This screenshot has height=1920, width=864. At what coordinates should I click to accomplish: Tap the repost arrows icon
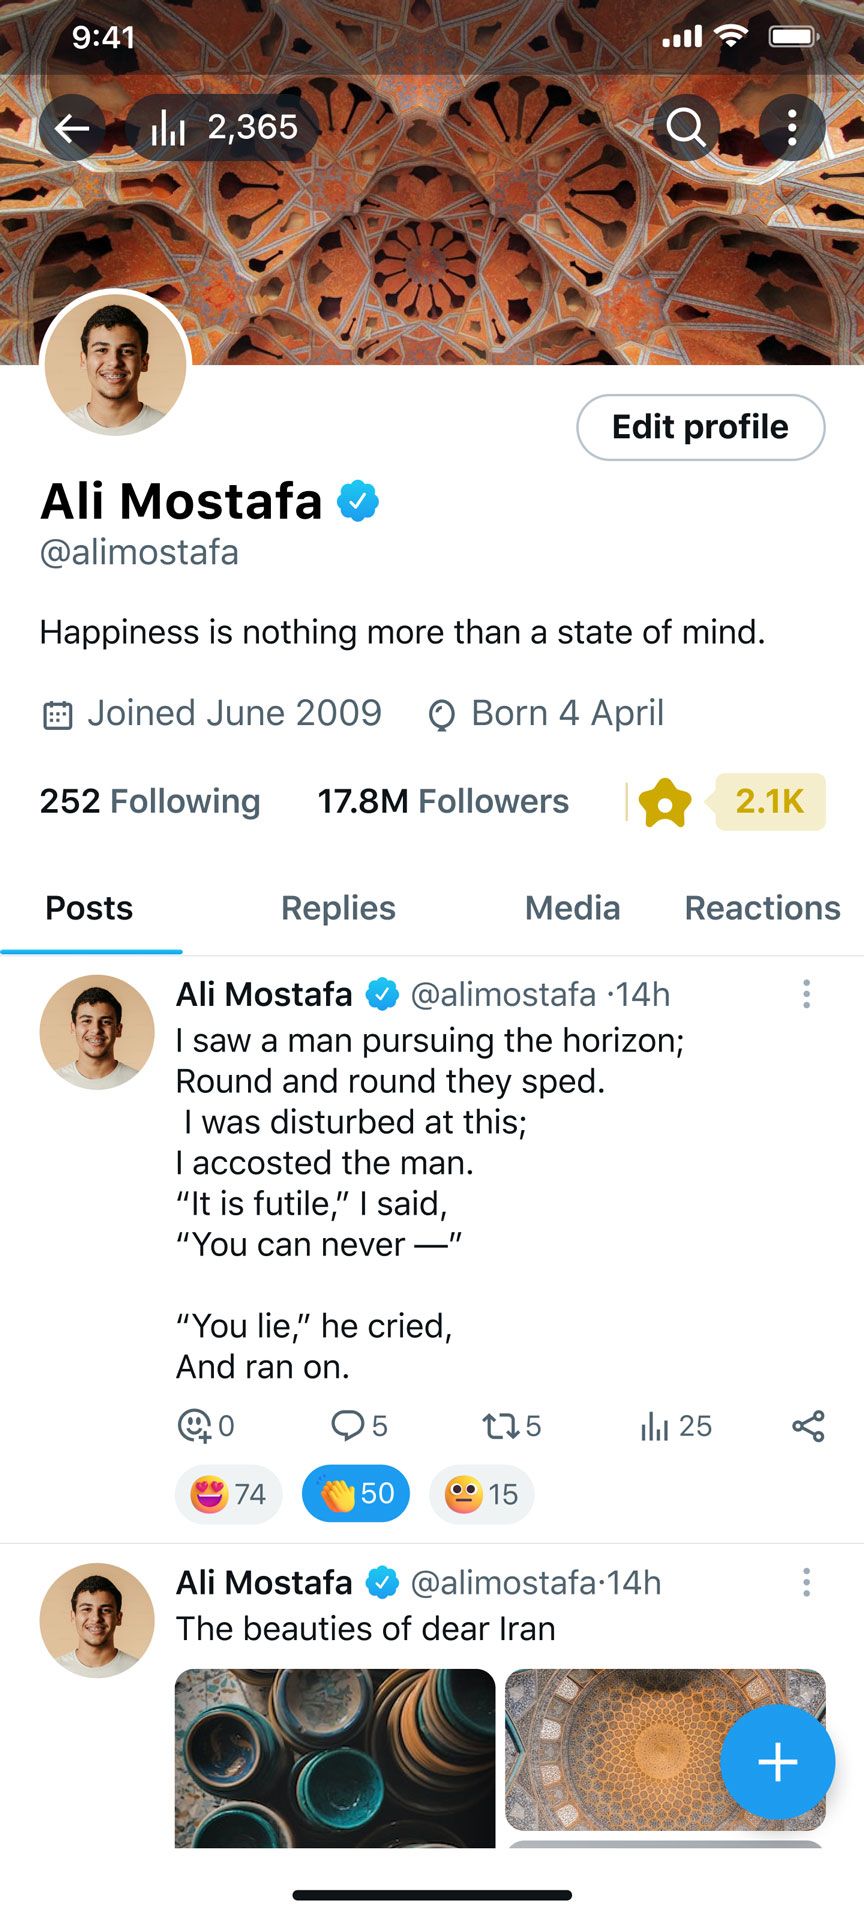[x=498, y=1425]
